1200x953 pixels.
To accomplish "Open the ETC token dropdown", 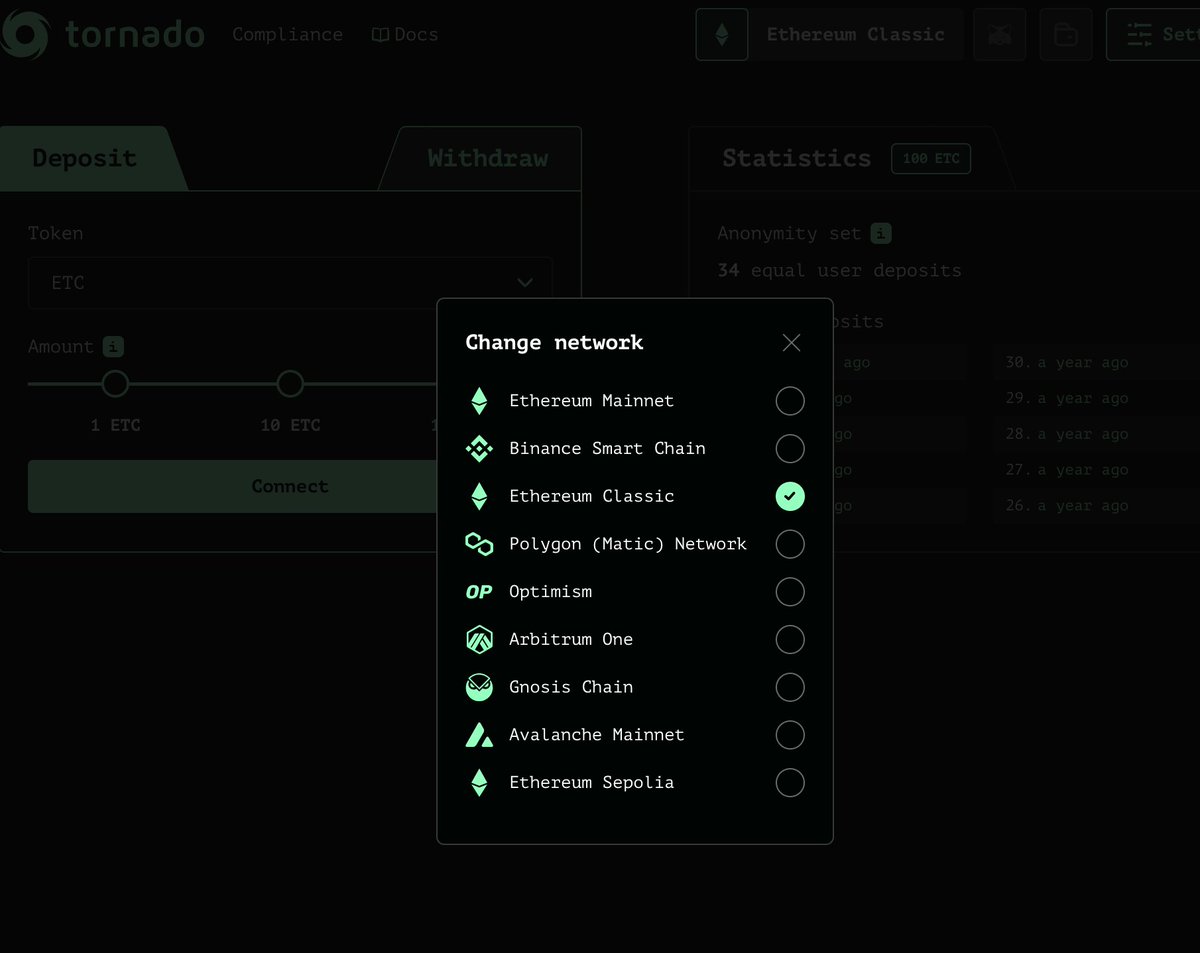I will tap(290, 283).
